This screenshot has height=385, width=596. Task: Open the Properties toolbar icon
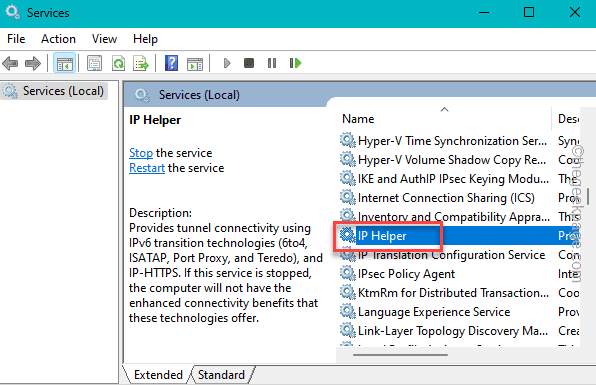(x=94, y=63)
